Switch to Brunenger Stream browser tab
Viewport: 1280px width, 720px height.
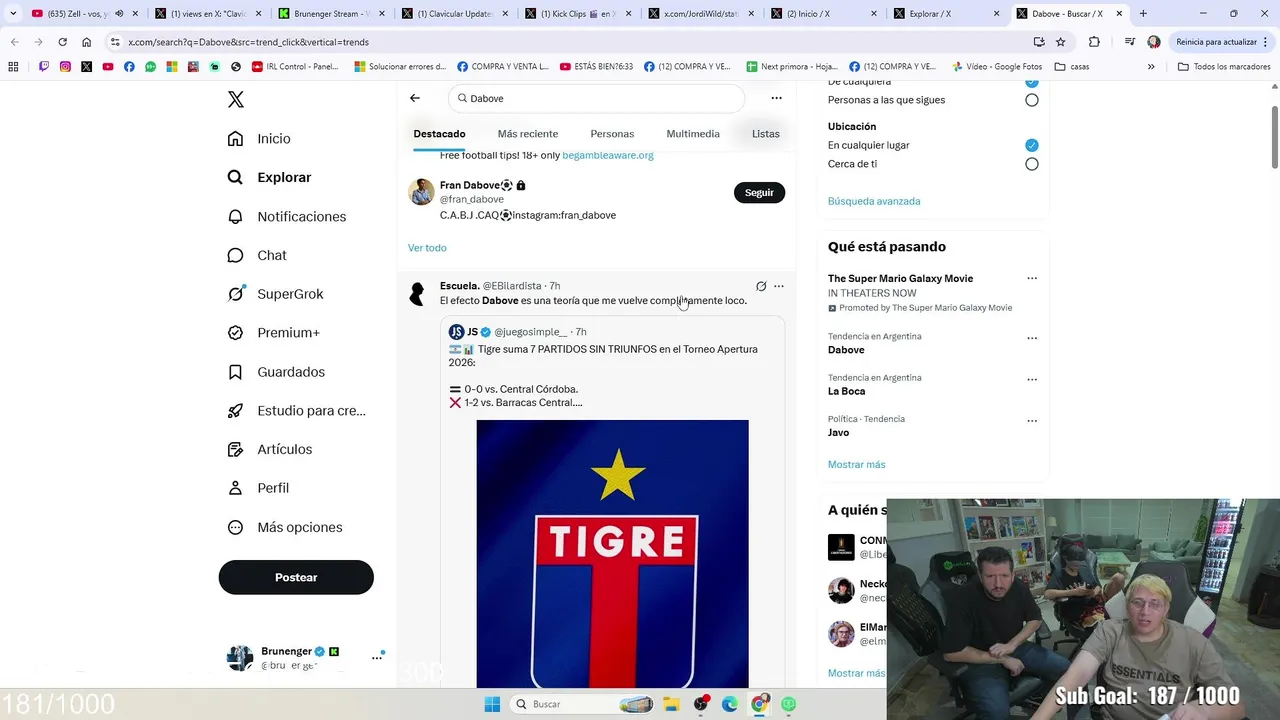[329, 14]
